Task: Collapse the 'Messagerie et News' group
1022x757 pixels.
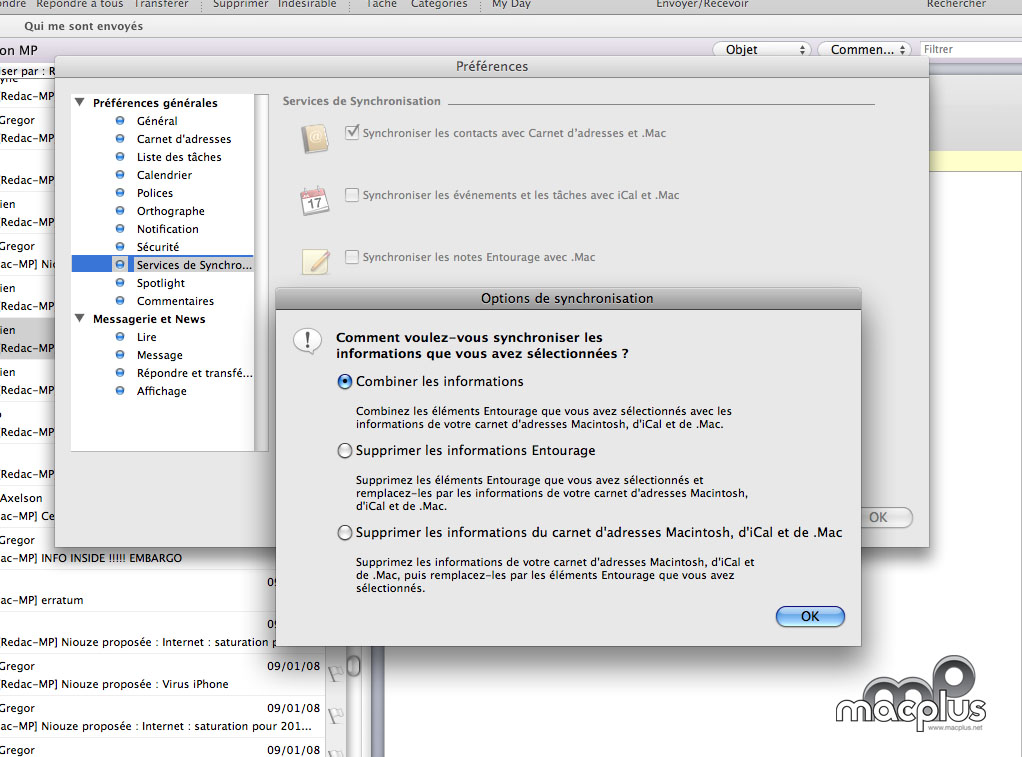Action: coord(80,319)
